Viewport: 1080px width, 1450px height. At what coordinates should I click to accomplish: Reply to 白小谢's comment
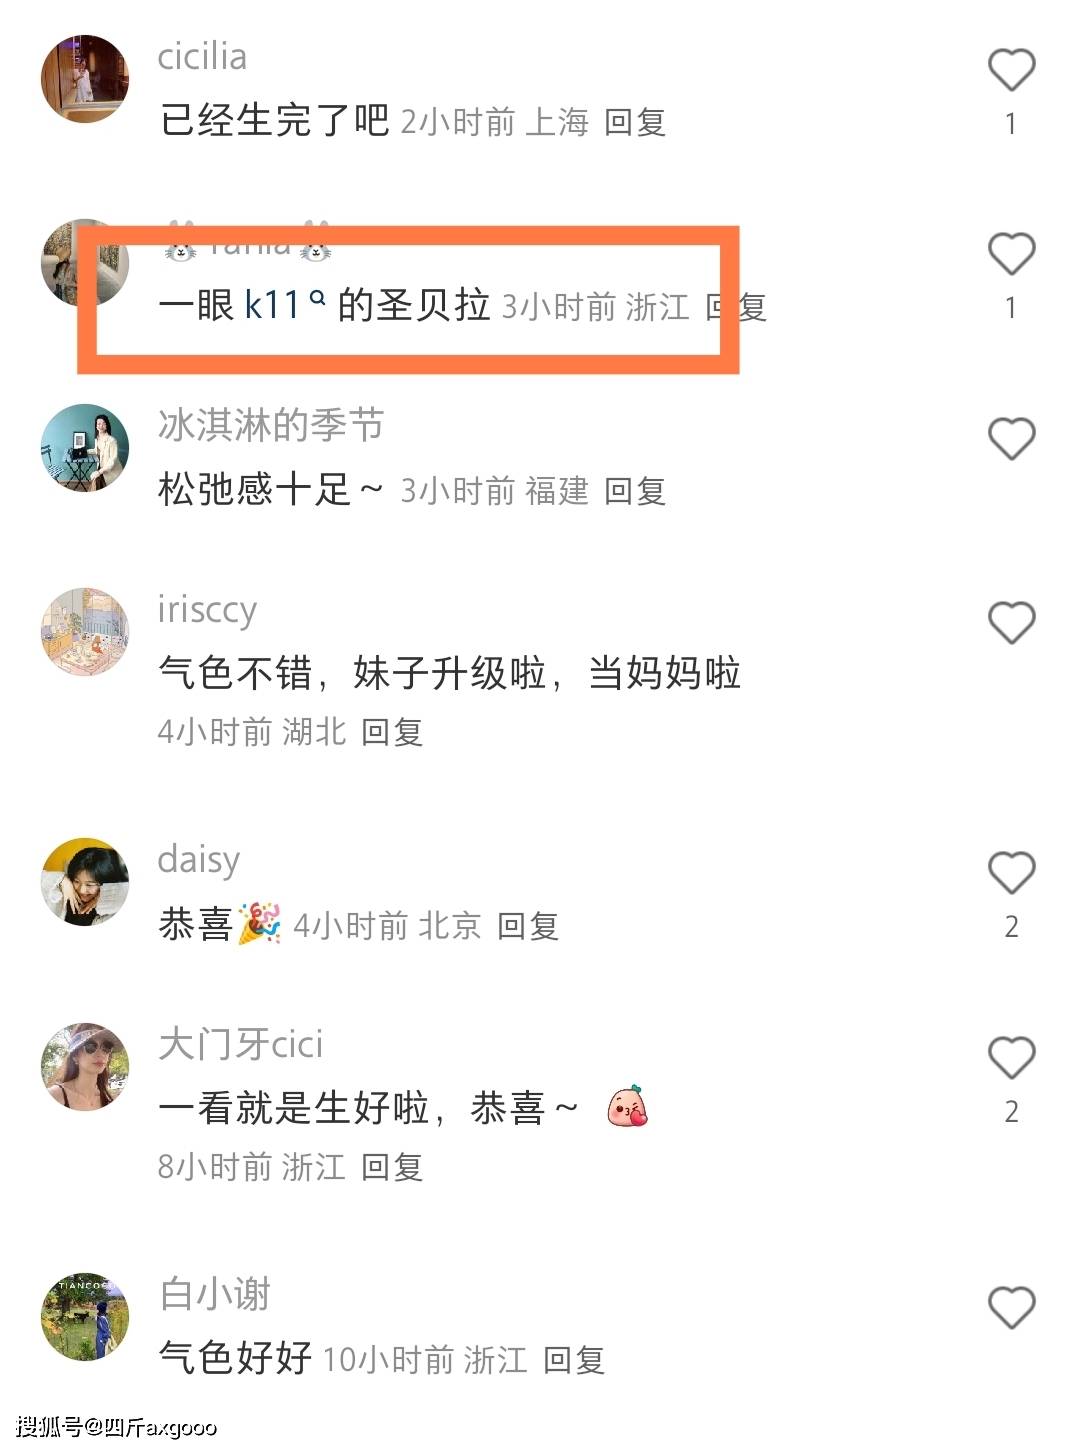(574, 1360)
